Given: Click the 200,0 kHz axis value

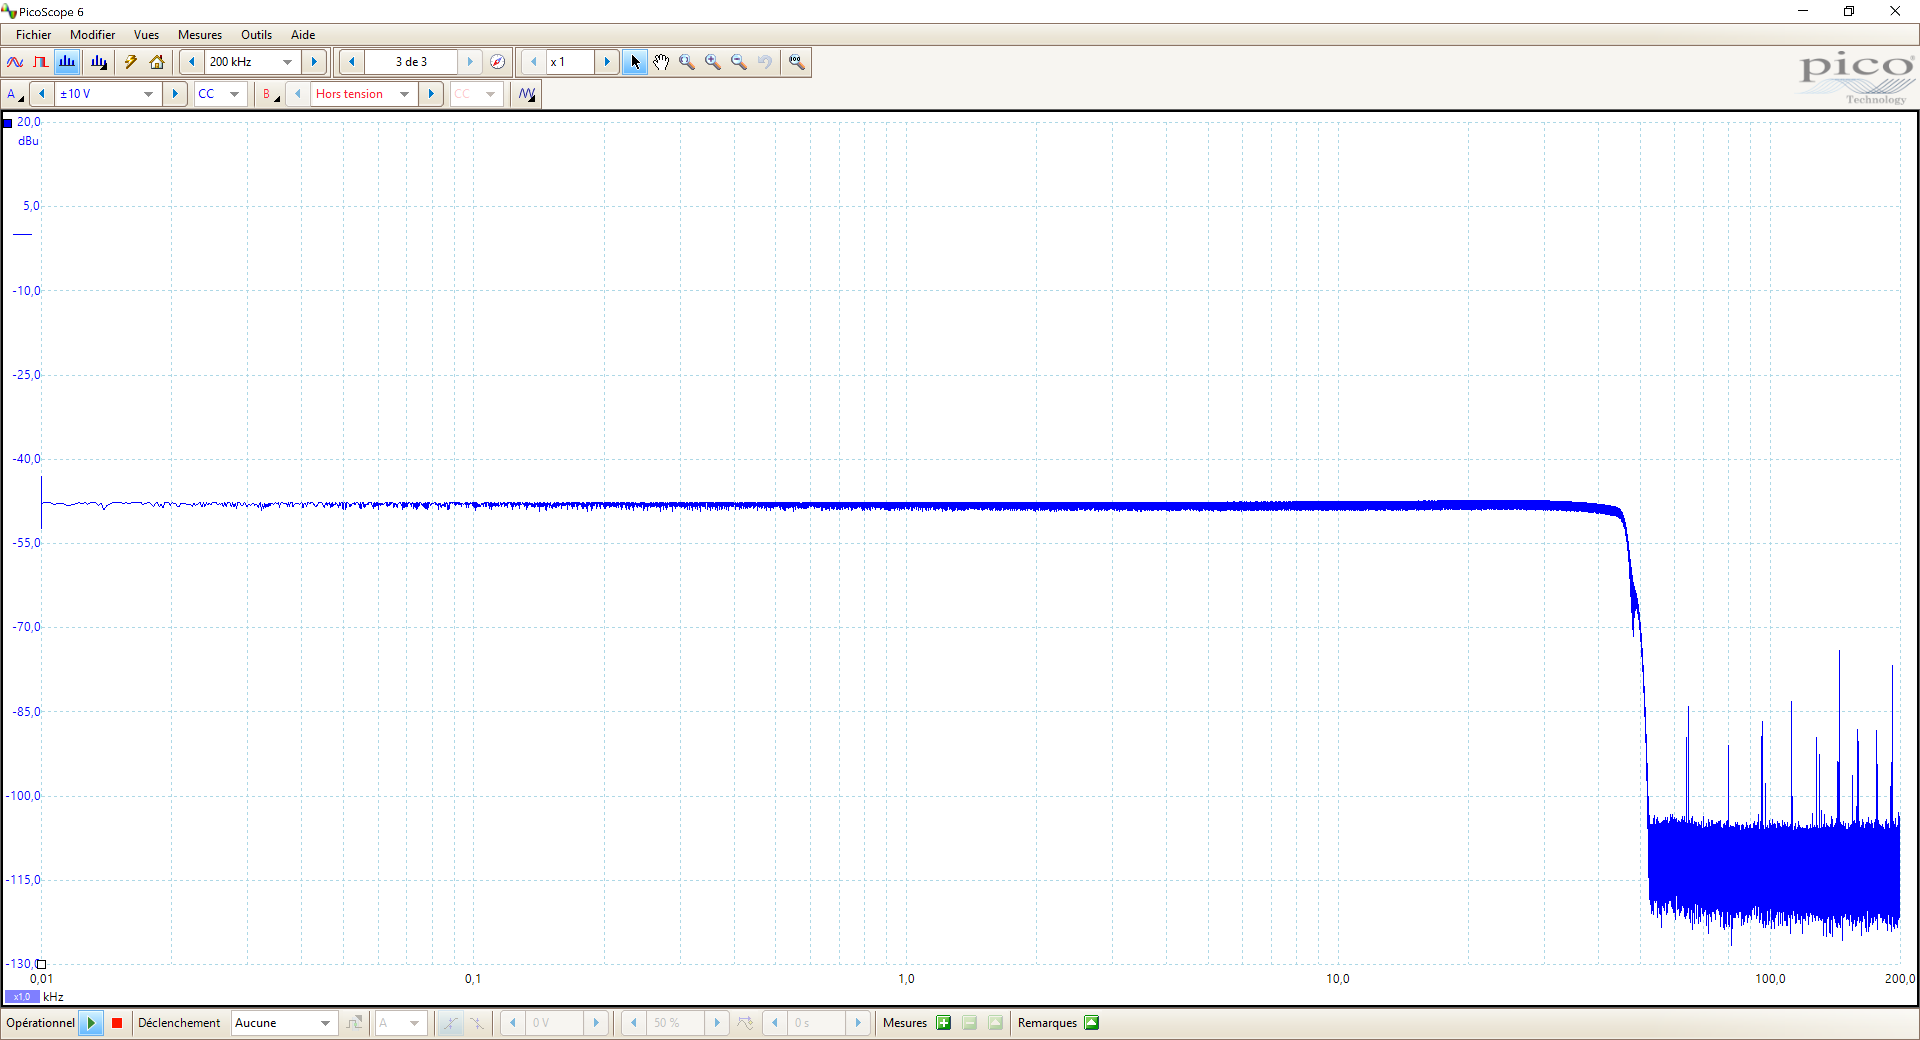Looking at the screenshot, I should point(1900,979).
